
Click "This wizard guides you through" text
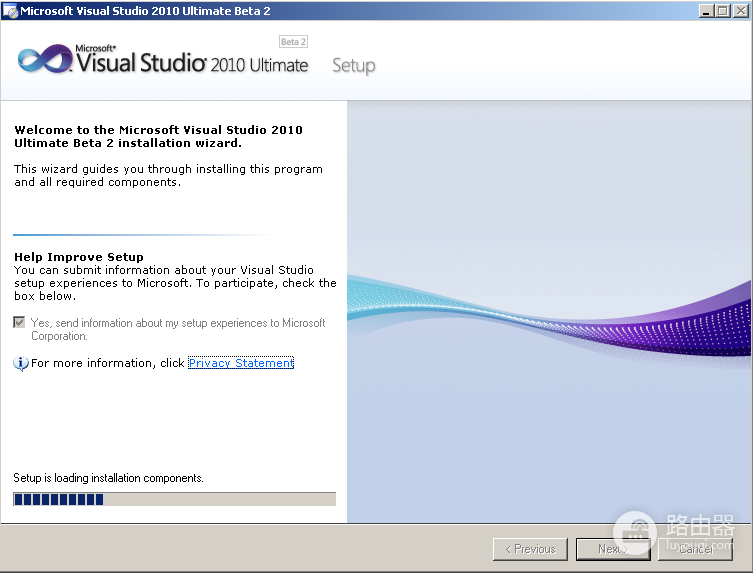(x=168, y=175)
